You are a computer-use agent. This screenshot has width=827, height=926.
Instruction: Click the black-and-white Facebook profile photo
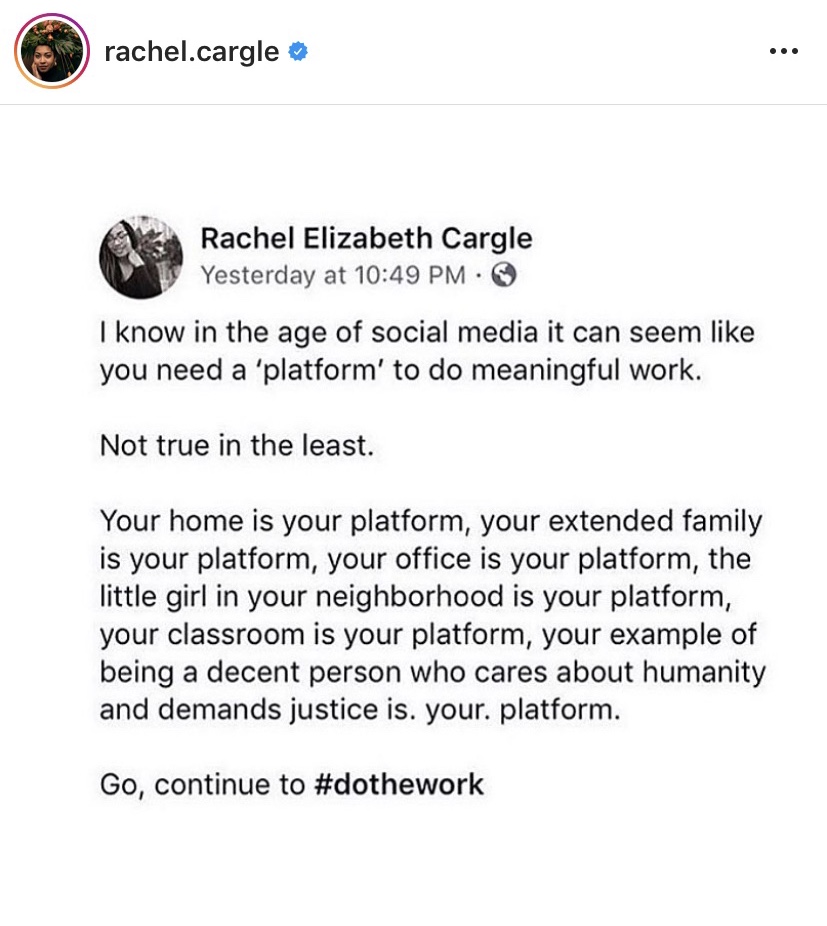tap(141, 257)
